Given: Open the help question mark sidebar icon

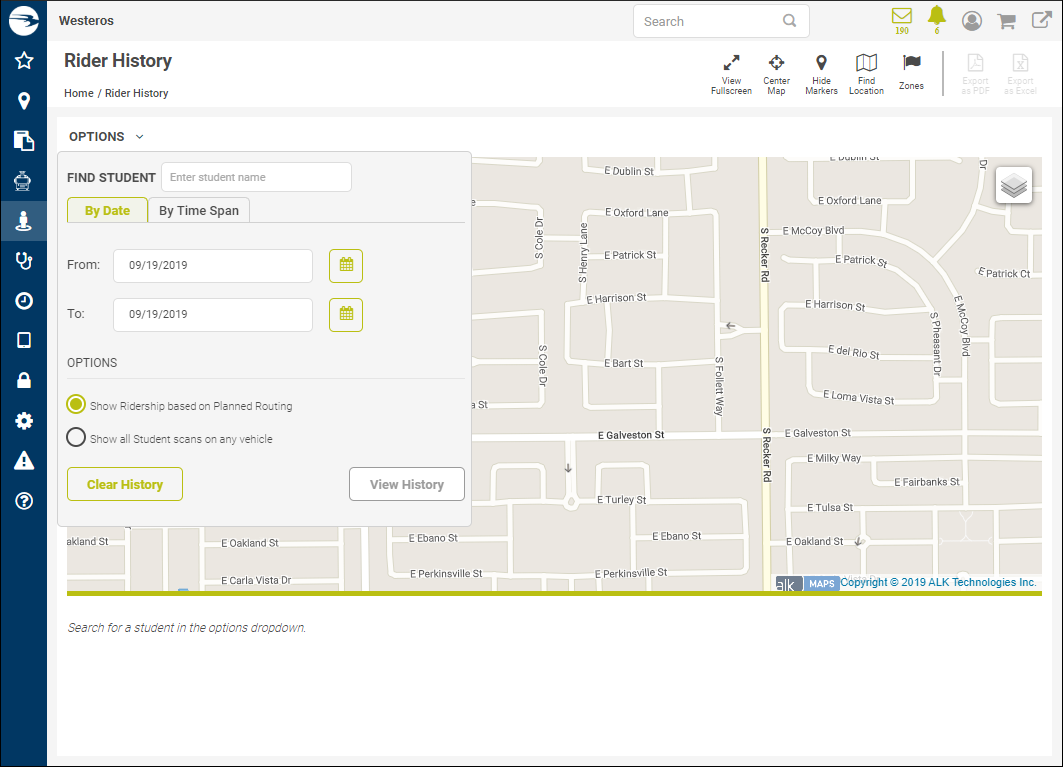Looking at the screenshot, I should coord(24,500).
